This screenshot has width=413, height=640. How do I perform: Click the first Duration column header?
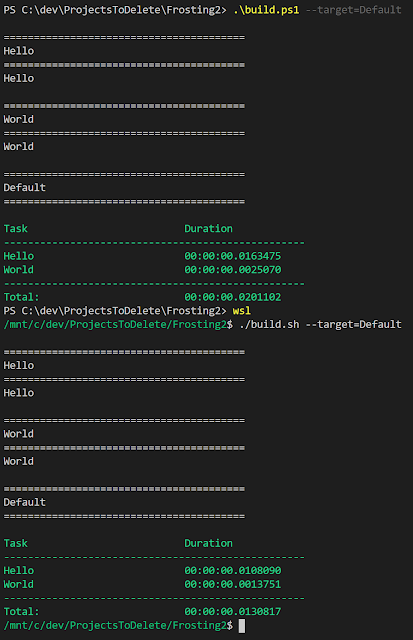(x=208, y=229)
